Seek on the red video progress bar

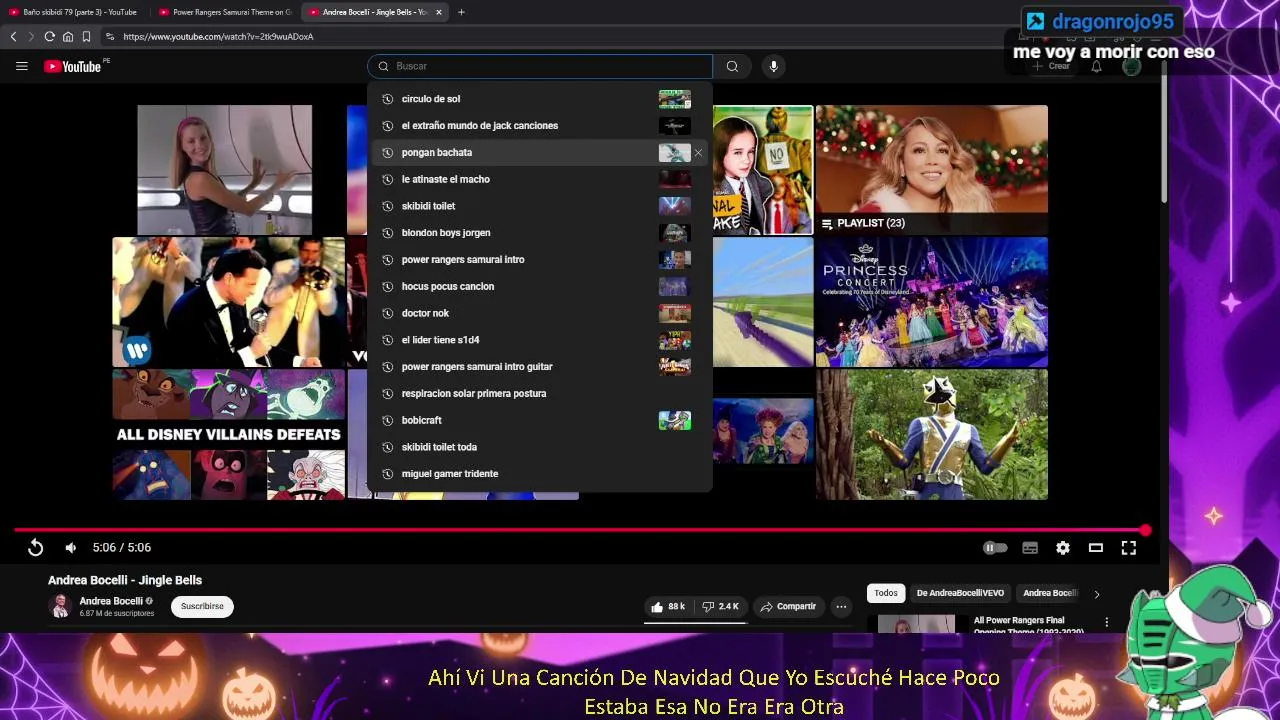click(580, 530)
